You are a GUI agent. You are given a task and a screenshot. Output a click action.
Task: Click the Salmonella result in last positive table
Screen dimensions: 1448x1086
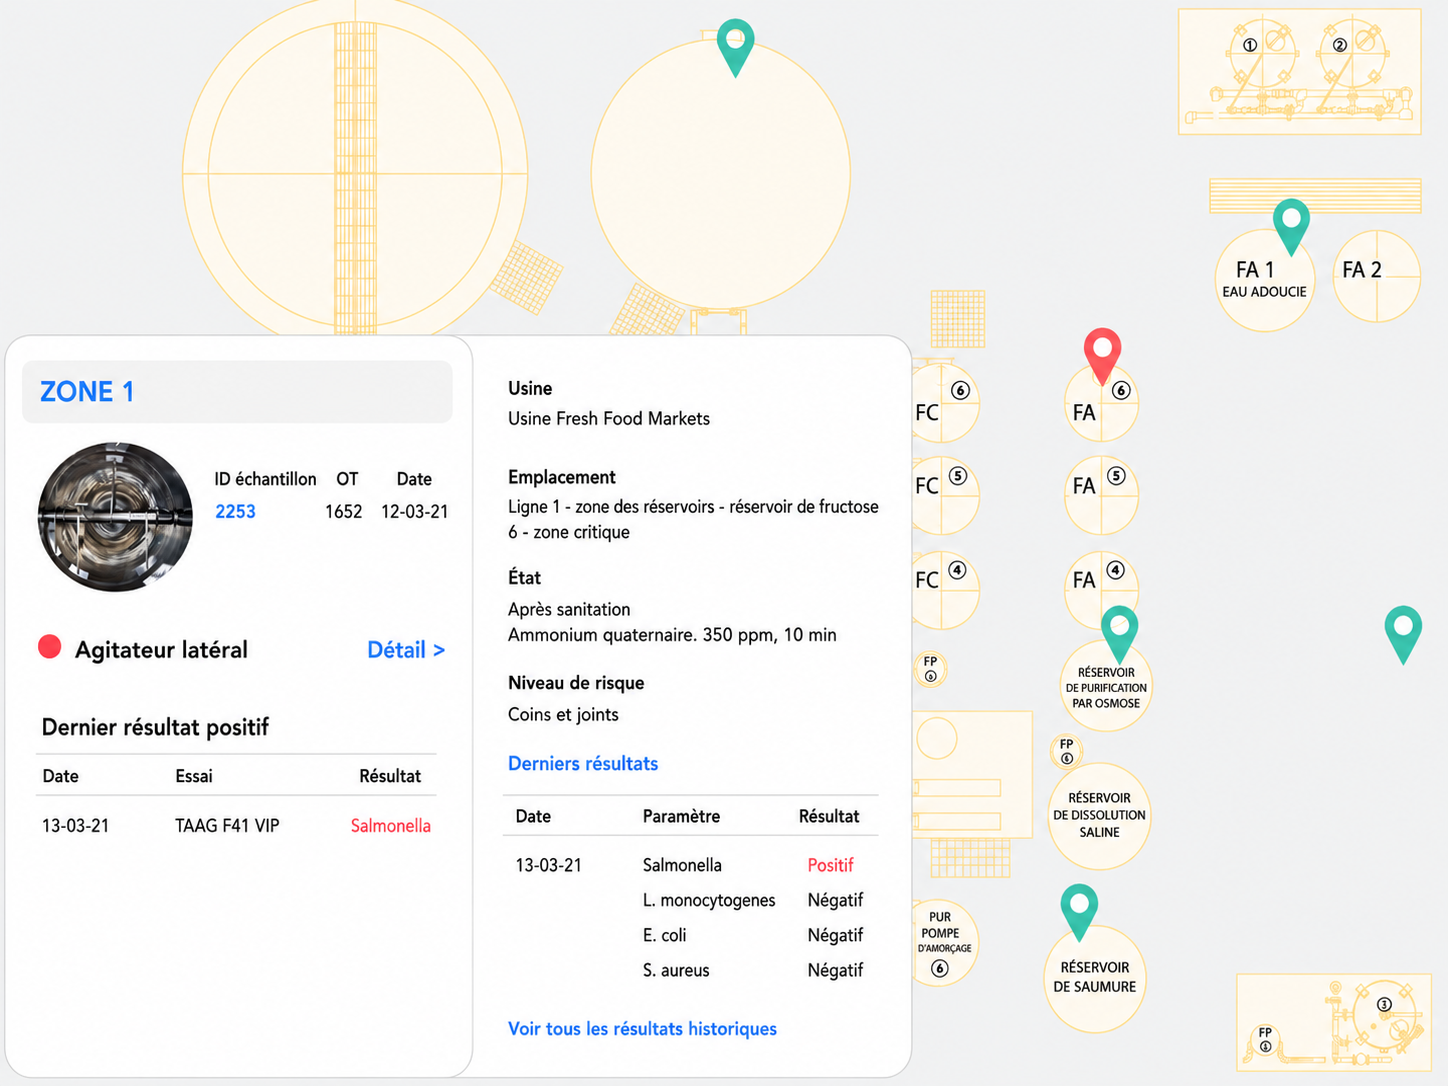(390, 825)
